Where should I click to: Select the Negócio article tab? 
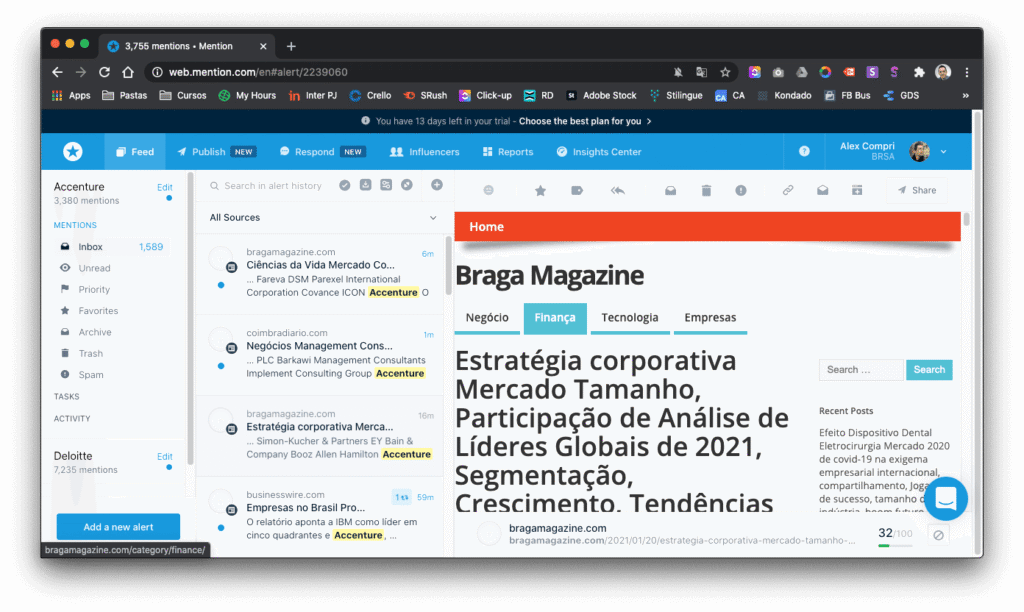click(487, 317)
